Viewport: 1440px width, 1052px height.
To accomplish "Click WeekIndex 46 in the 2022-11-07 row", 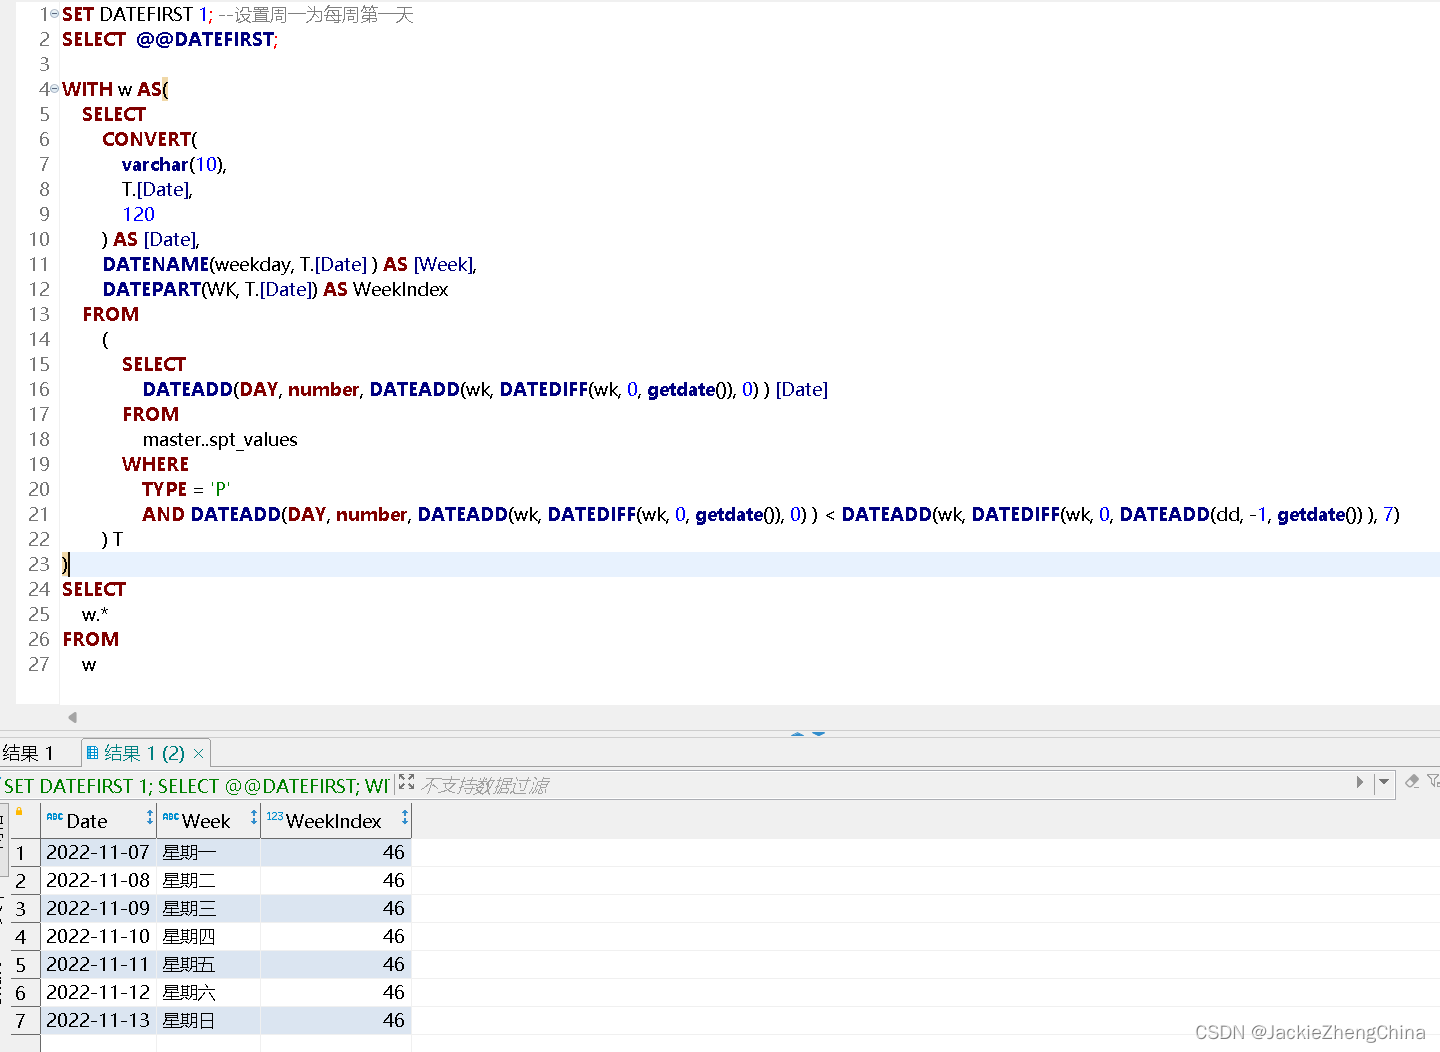I will click(336, 853).
